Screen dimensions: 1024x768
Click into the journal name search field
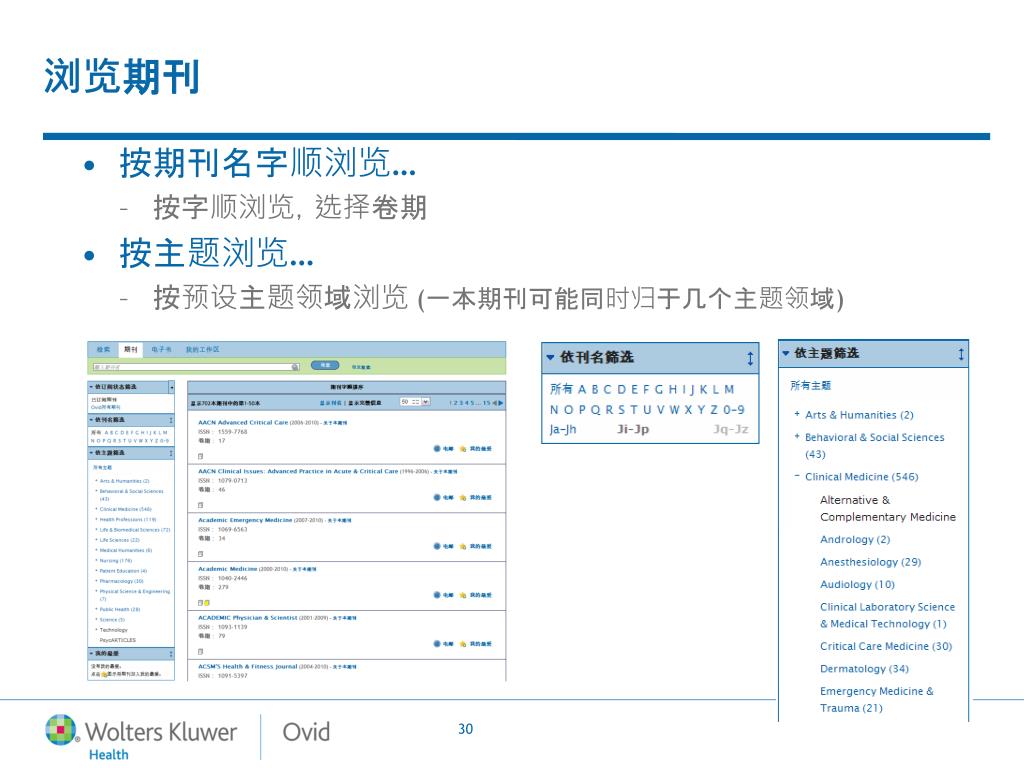tap(196, 367)
